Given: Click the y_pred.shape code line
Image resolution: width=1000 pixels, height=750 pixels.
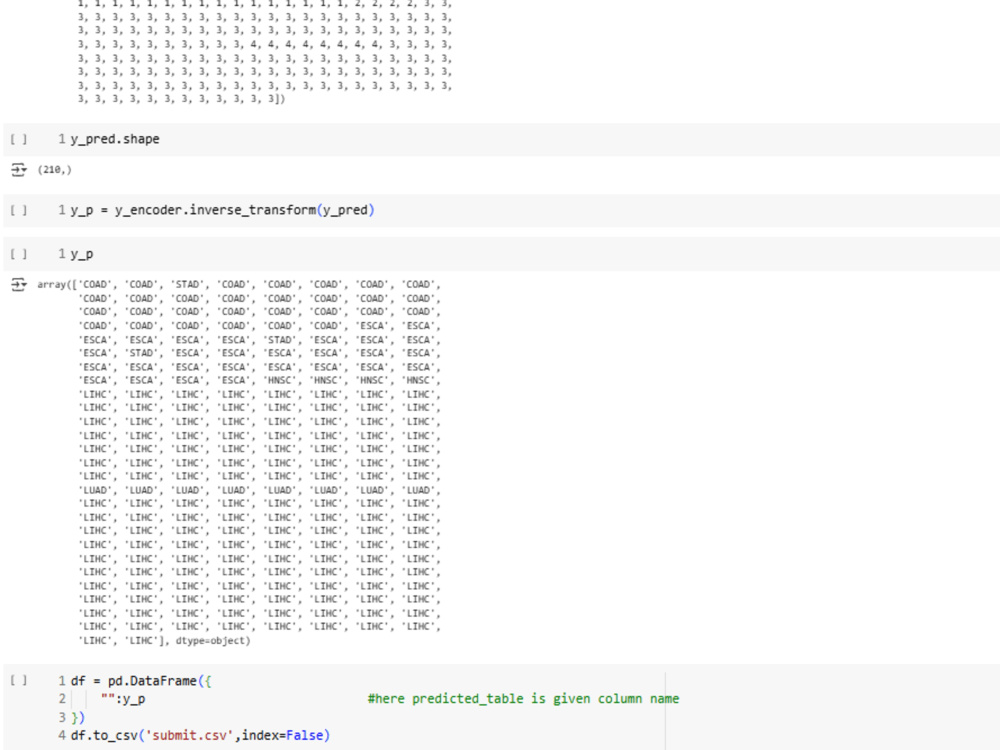Looking at the screenshot, I should (115, 139).
